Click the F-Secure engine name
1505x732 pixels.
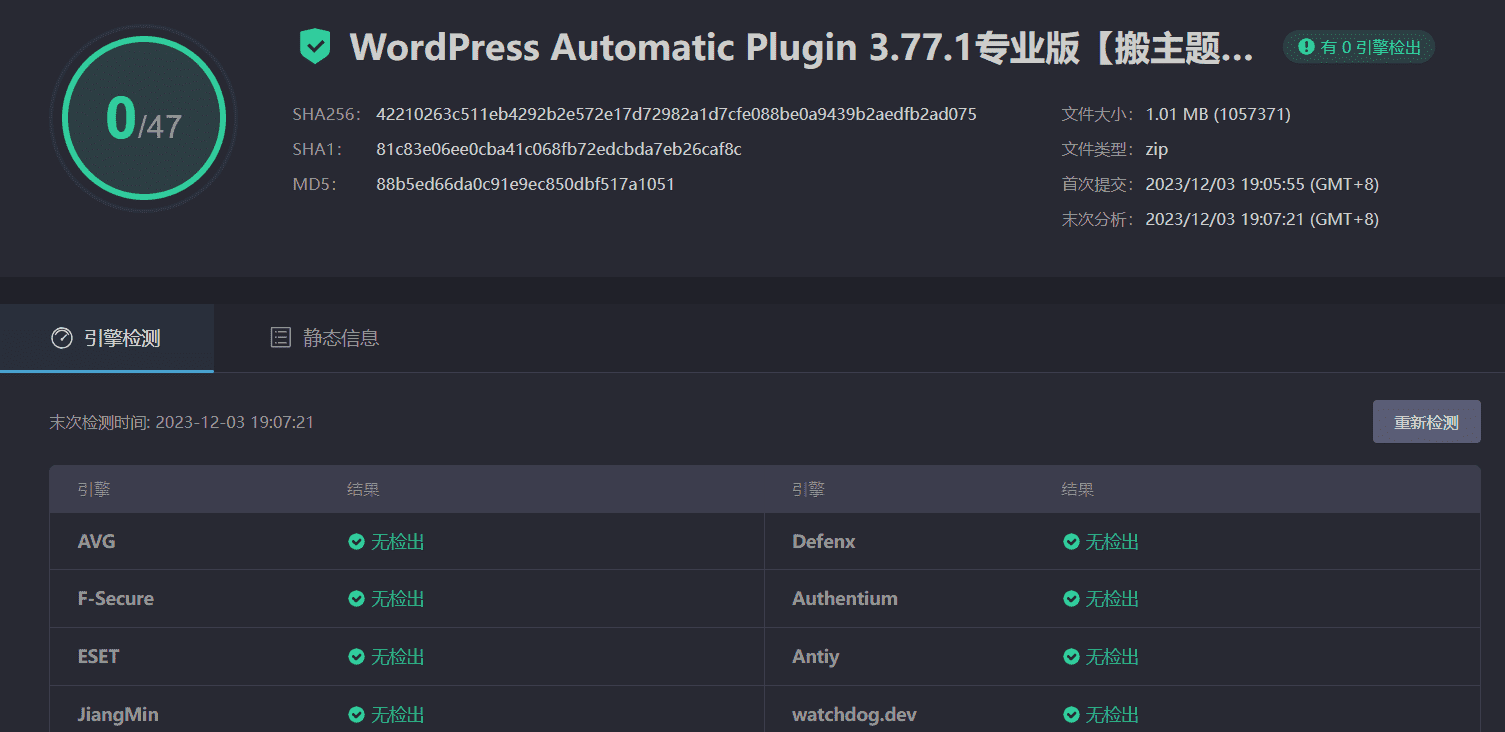point(116,599)
